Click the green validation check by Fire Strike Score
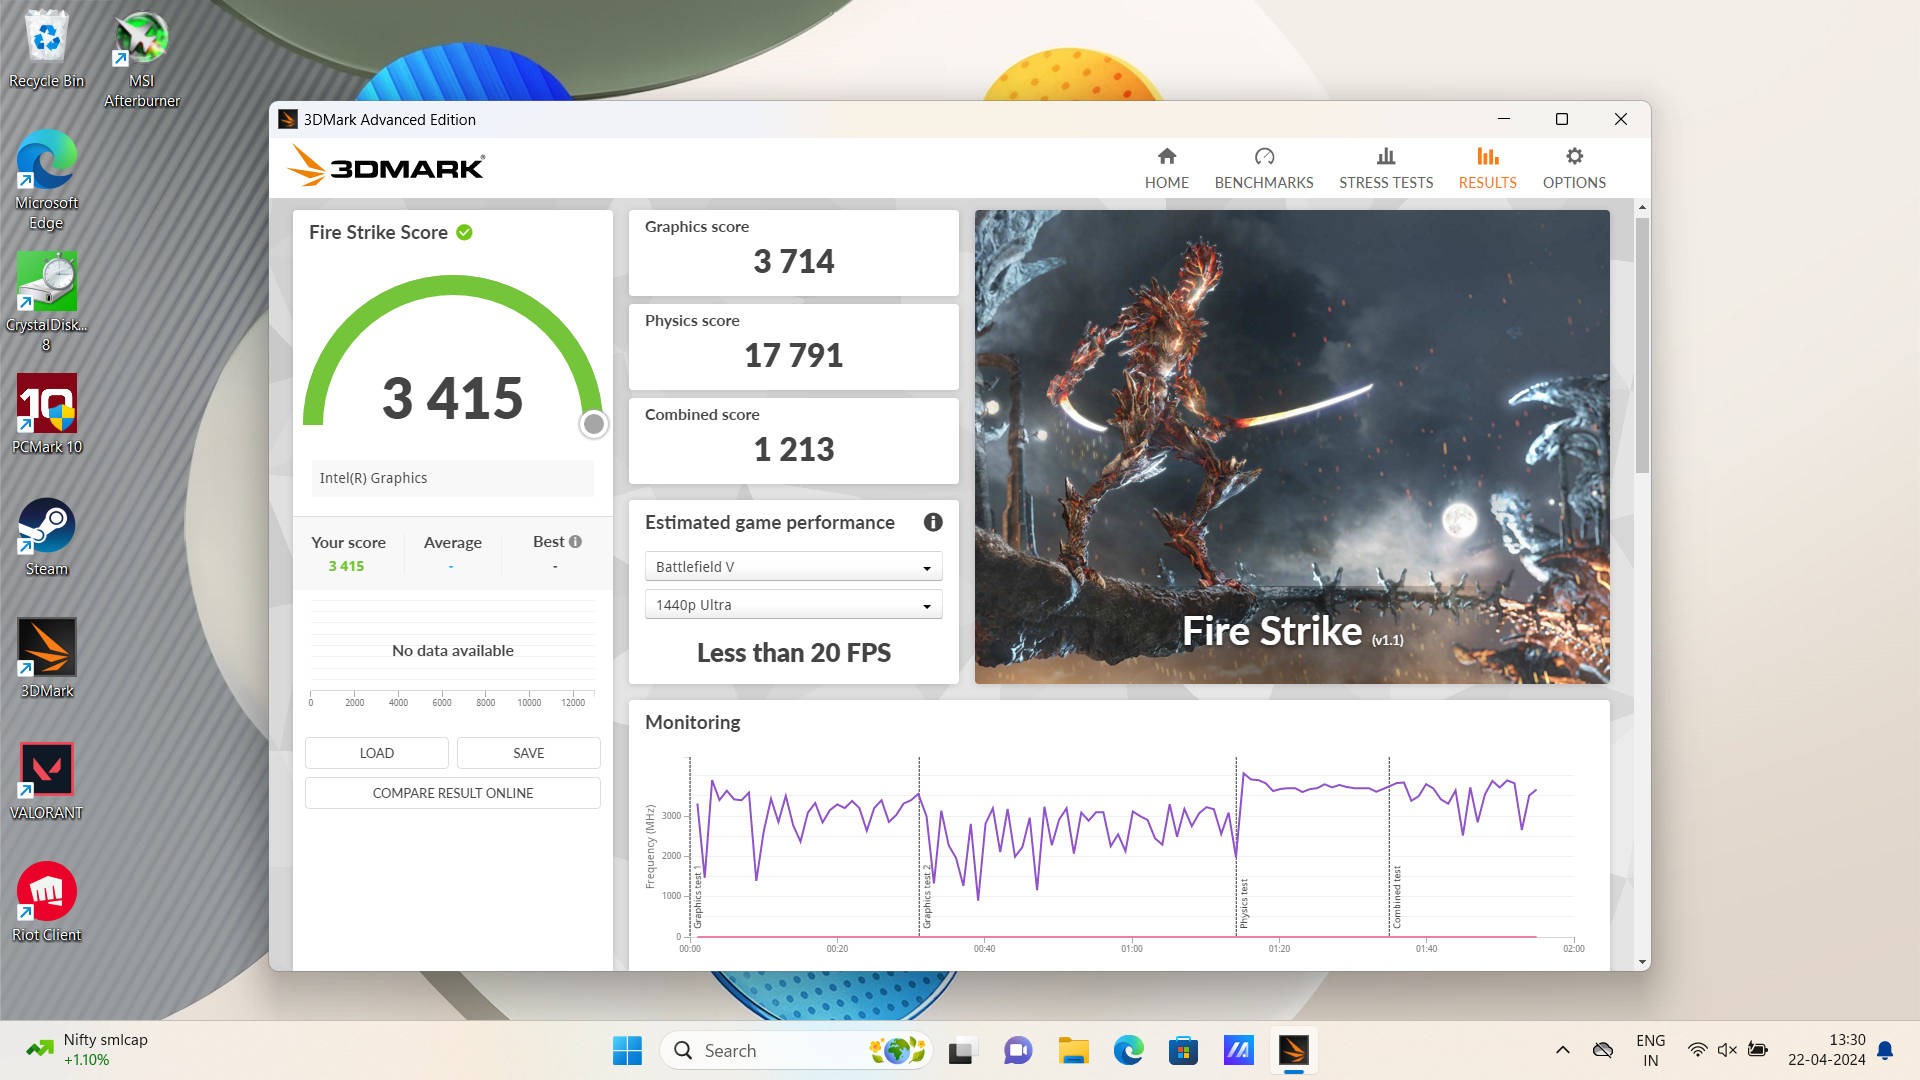This screenshot has width=1920, height=1080. [464, 232]
